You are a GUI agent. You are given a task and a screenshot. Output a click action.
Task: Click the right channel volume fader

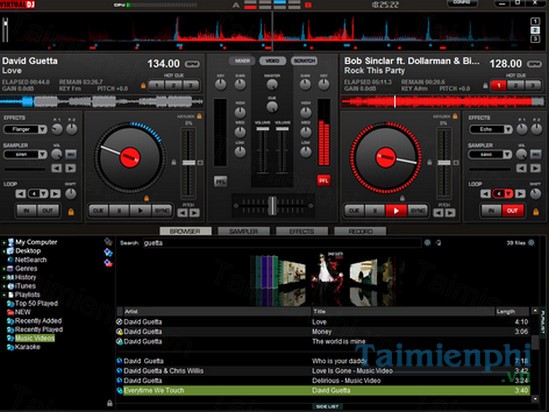[x=282, y=129]
